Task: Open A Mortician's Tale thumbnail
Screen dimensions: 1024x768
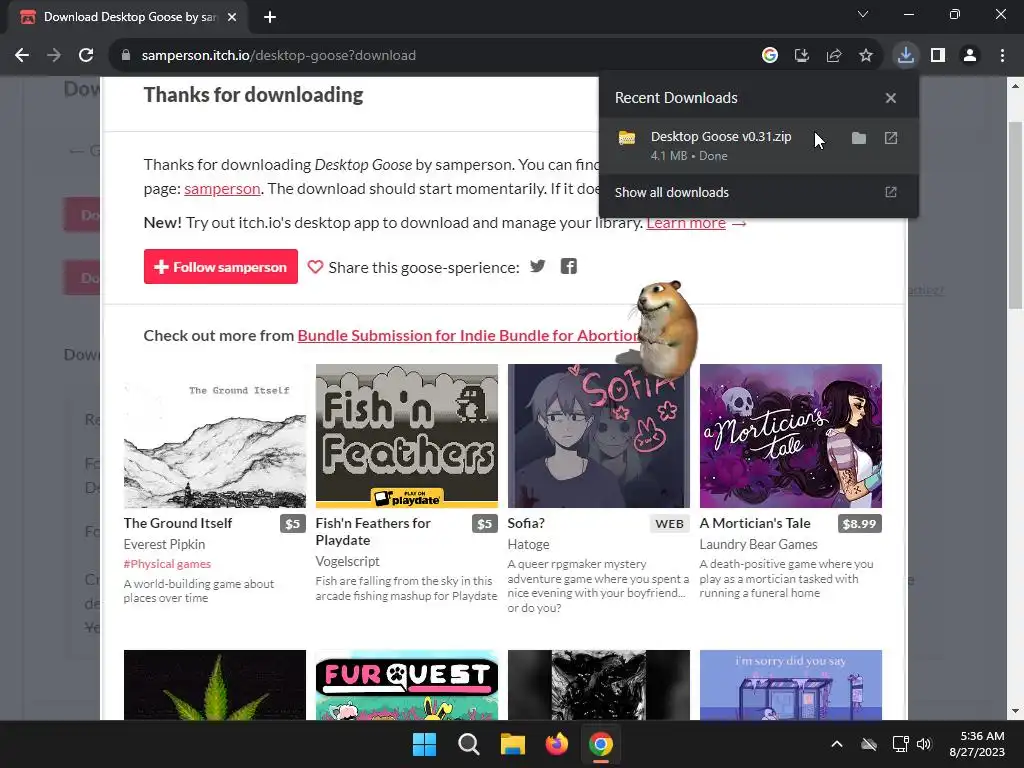Action: coord(791,436)
